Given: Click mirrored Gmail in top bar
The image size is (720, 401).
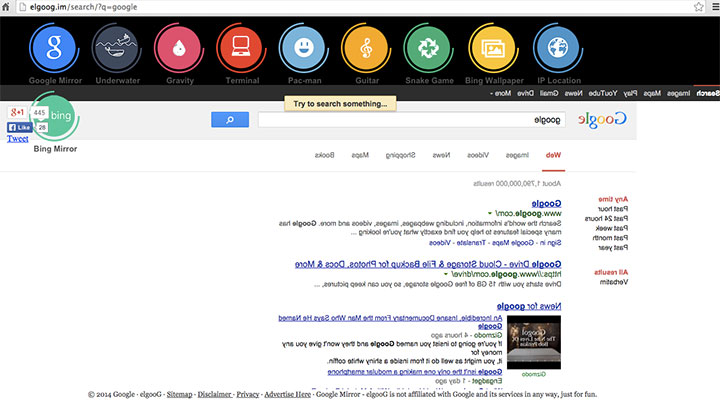Looking at the screenshot, I should [x=549, y=93].
